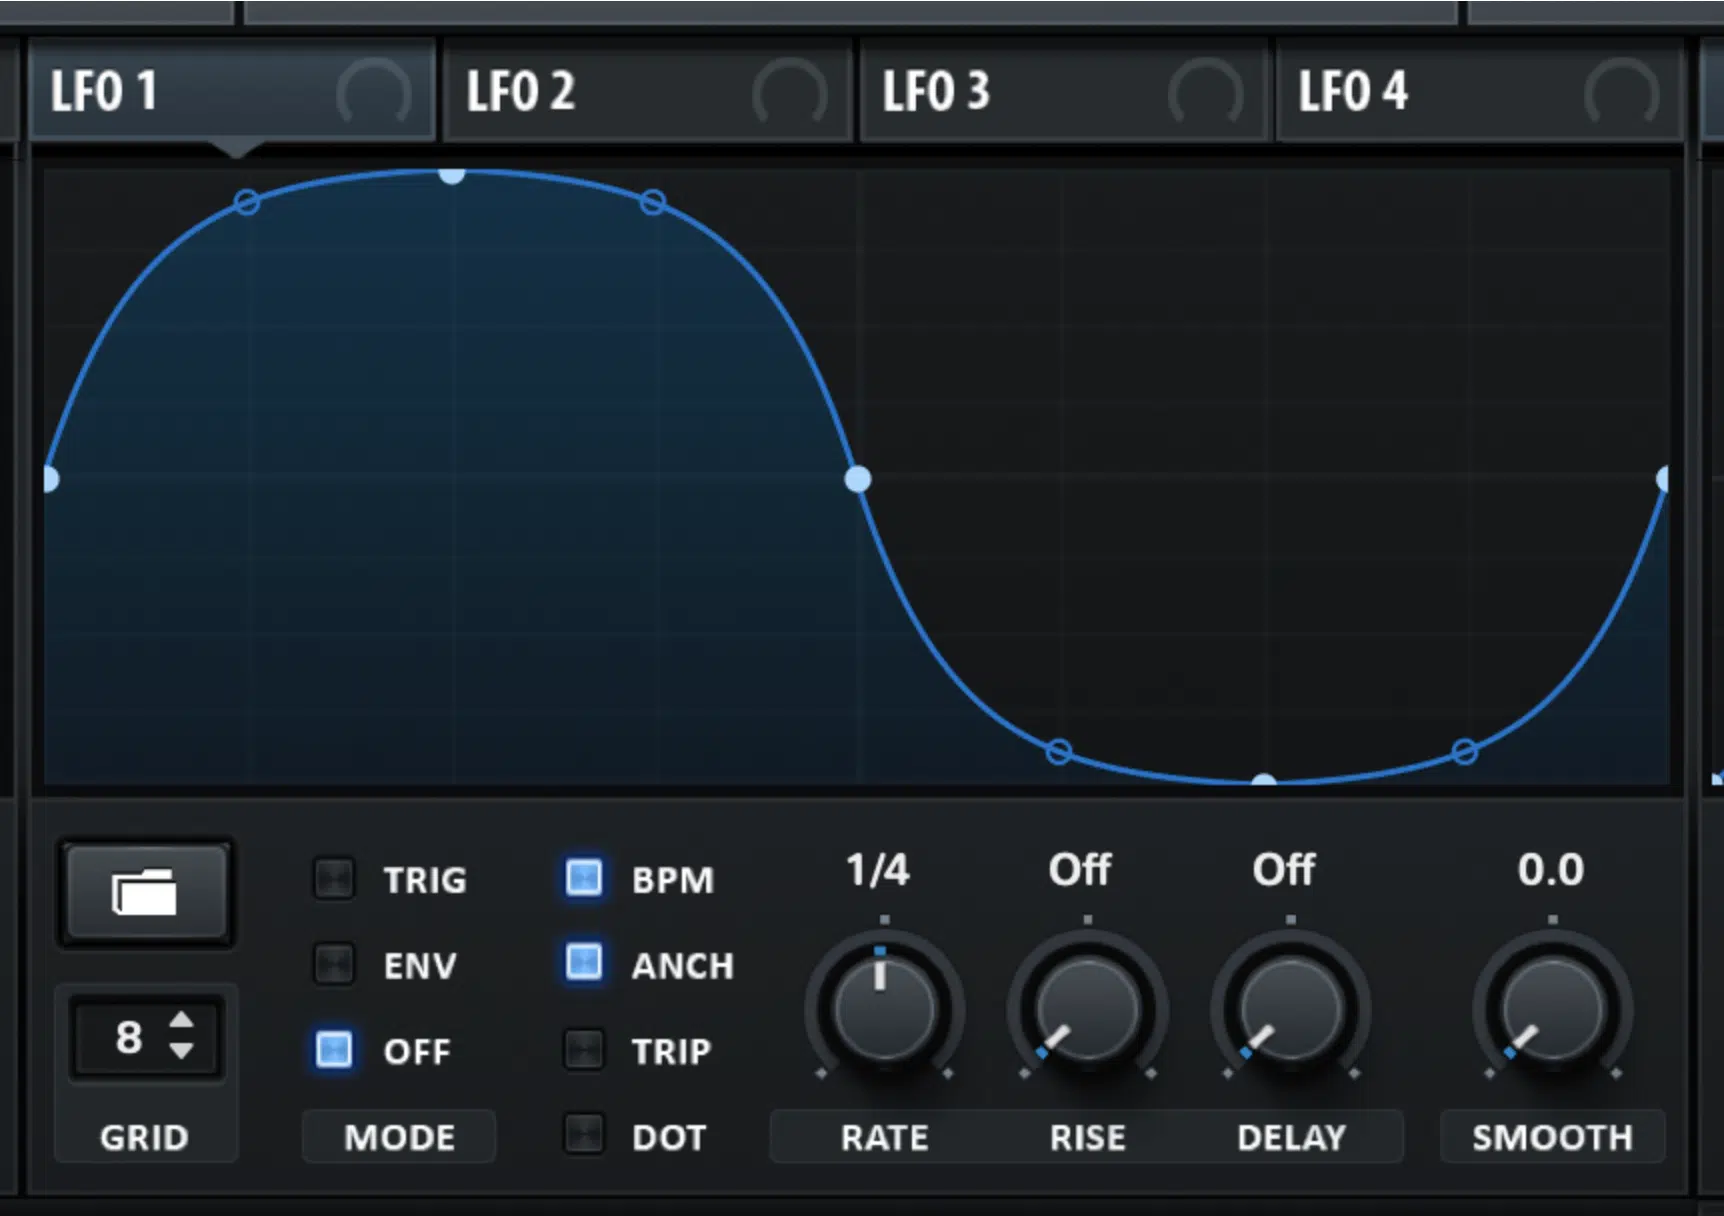Switch to the LFO 3 tab
The height and width of the screenshot is (1216, 1724).
[1064, 91]
